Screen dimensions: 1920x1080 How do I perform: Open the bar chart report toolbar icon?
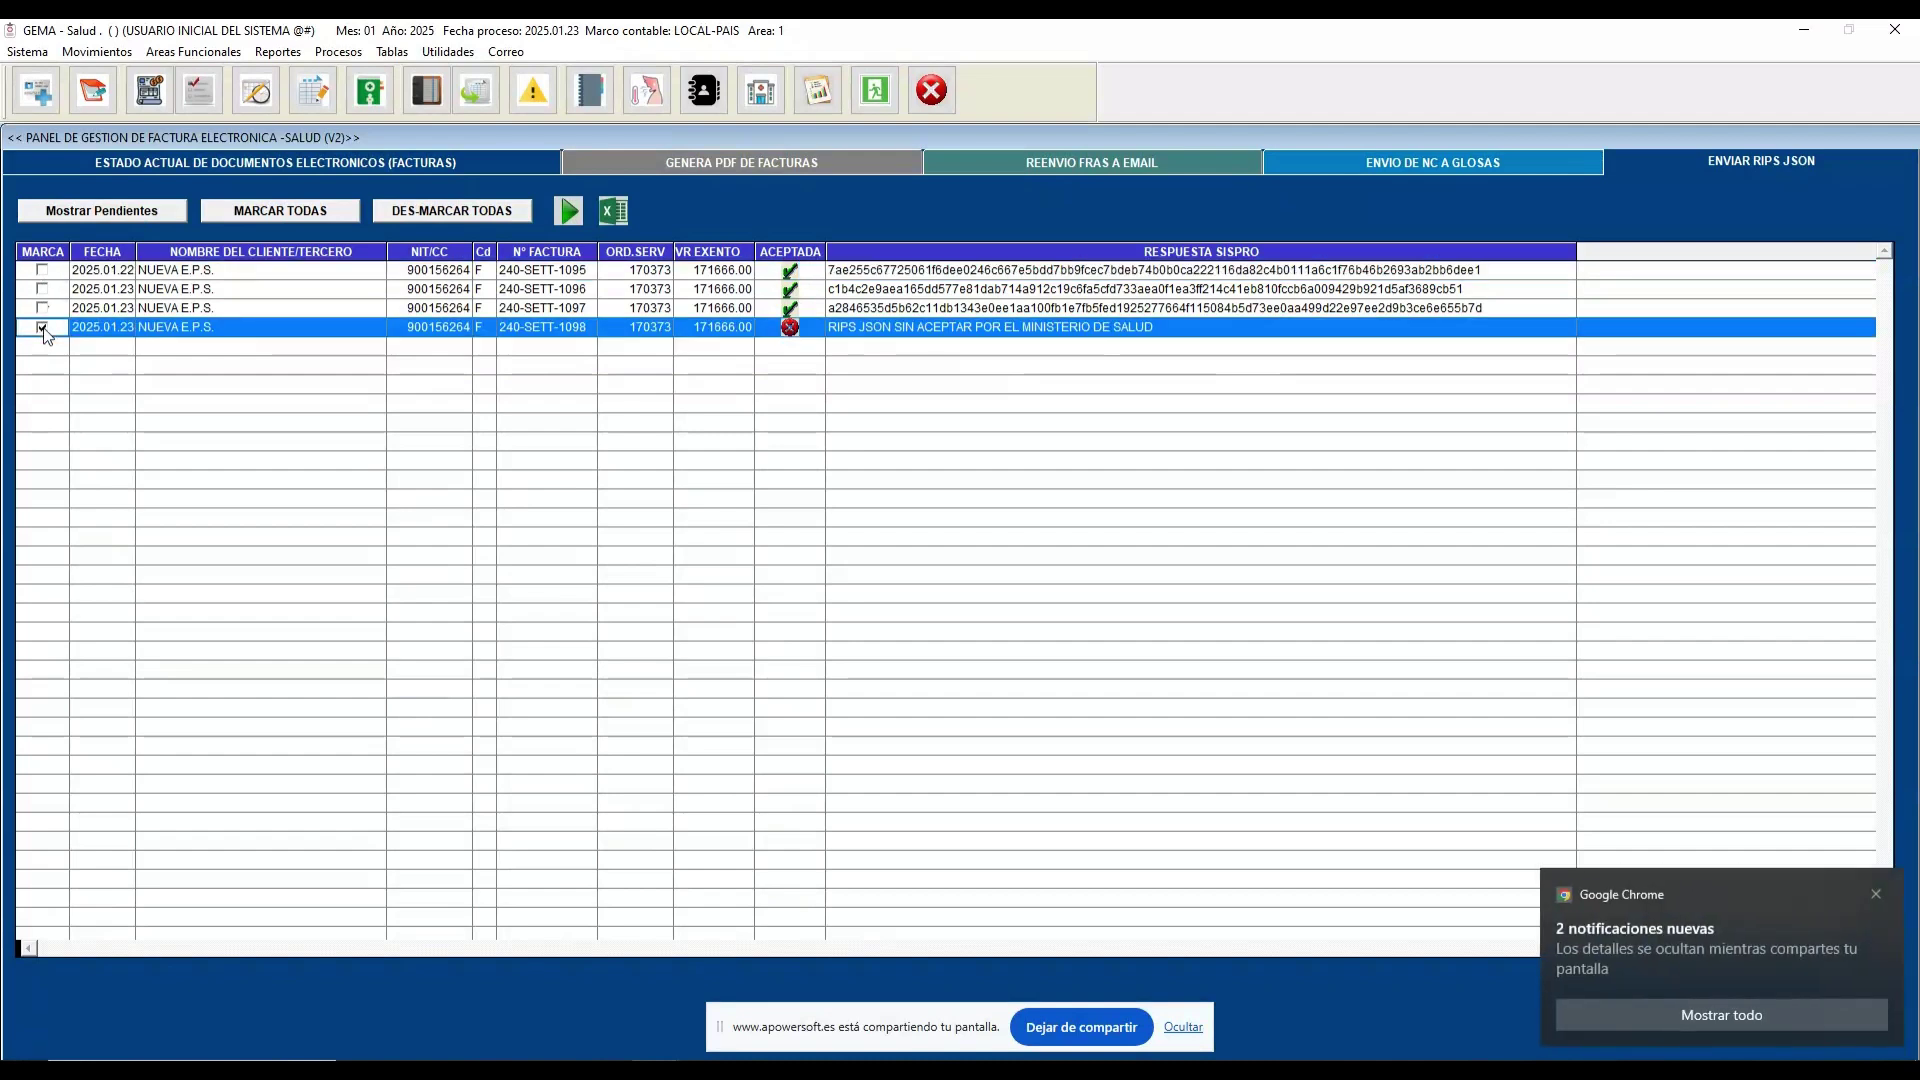818,91
